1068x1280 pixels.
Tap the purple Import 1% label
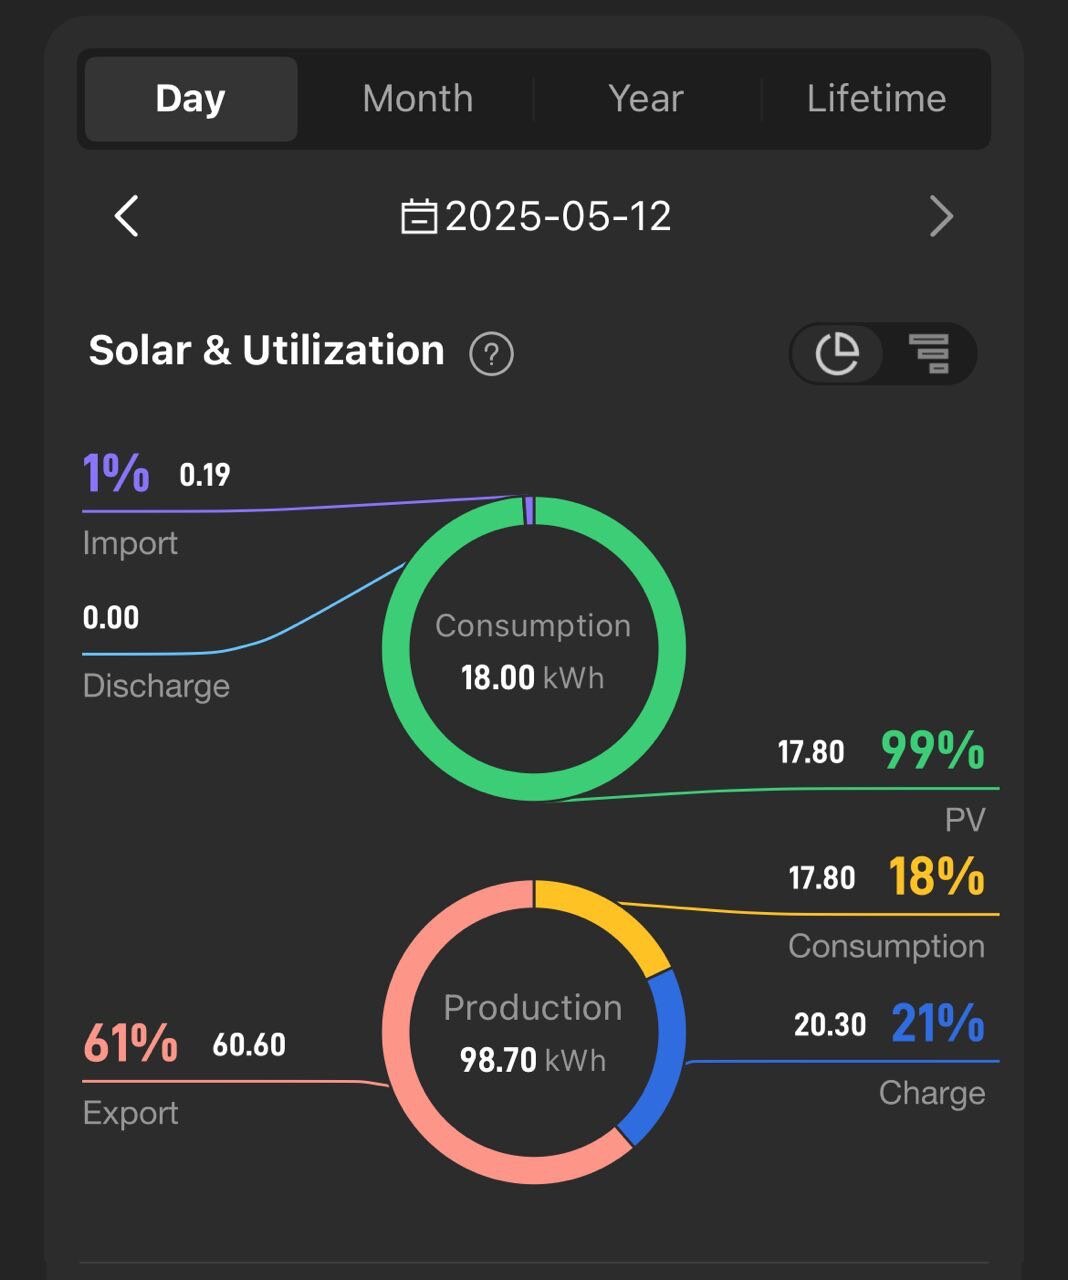tap(116, 473)
